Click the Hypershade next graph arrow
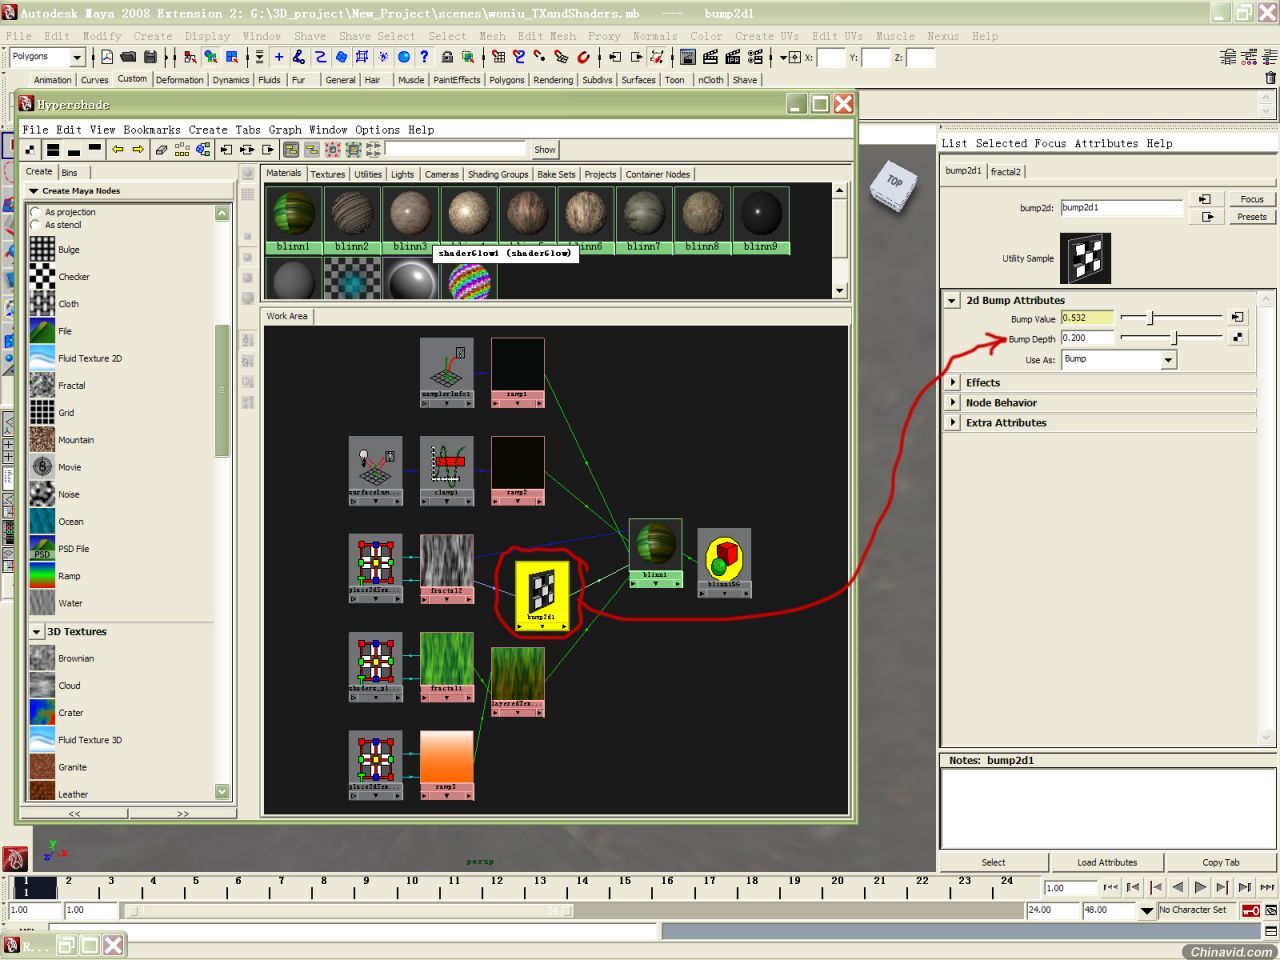This screenshot has height=960, width=1280. coord(138,149)
